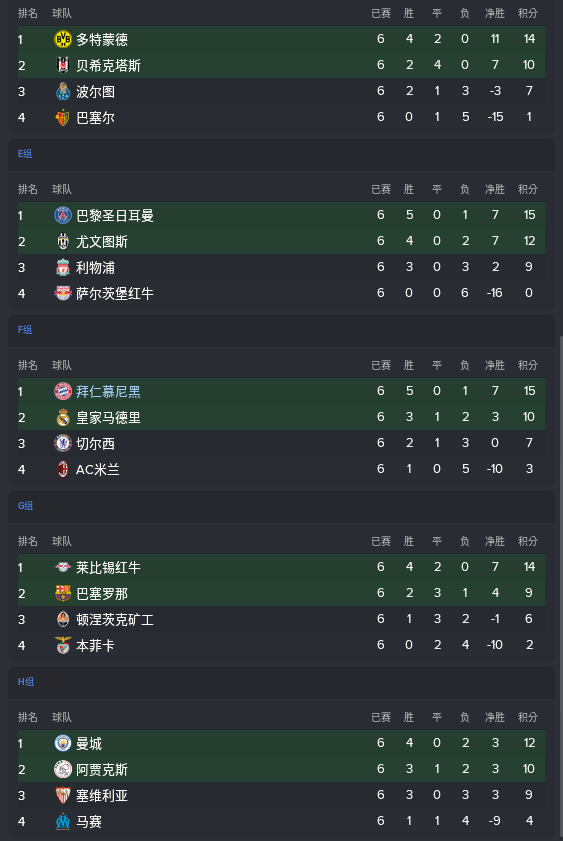Select the 尤文图斯 team row
Image resolution: width=563 pixels, height=841 pixels.
pos(282,241)
